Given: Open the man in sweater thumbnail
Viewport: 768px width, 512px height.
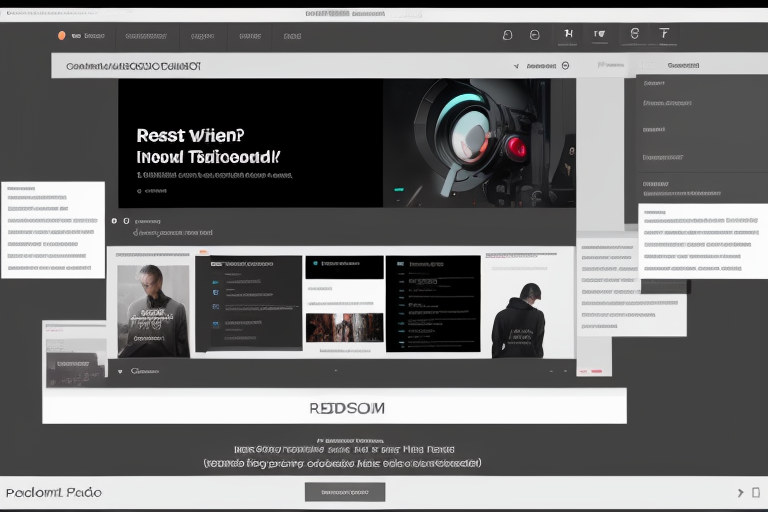Looking at the screenshot, I should point(152,310).
